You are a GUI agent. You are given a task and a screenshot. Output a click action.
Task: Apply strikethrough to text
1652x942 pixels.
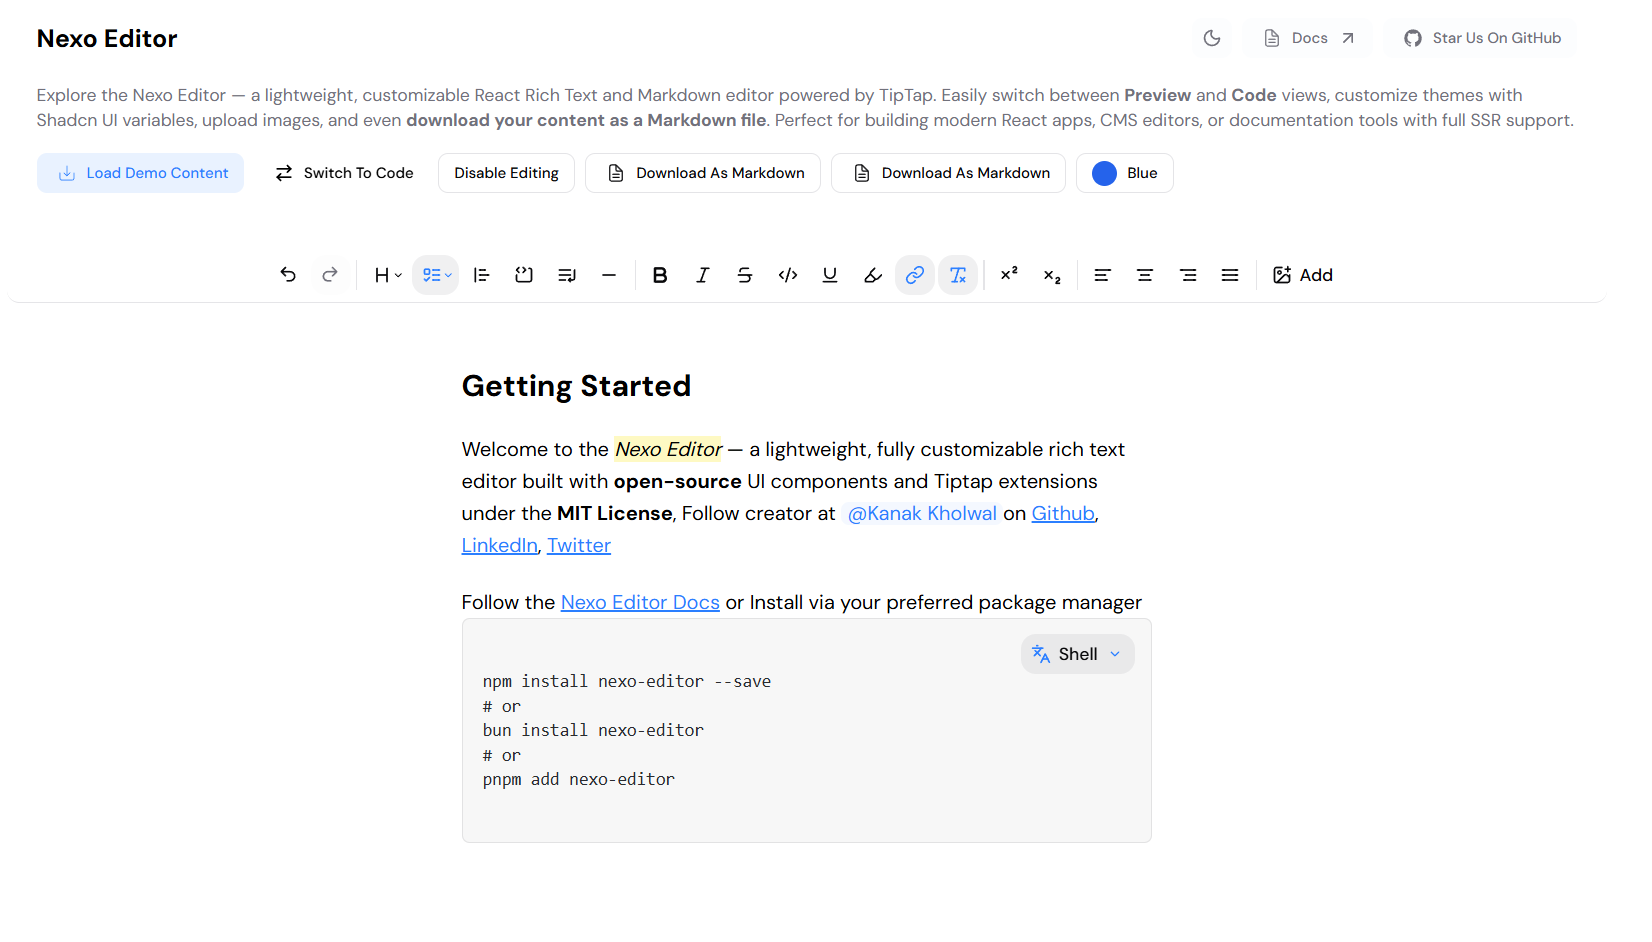pos(745,275)
